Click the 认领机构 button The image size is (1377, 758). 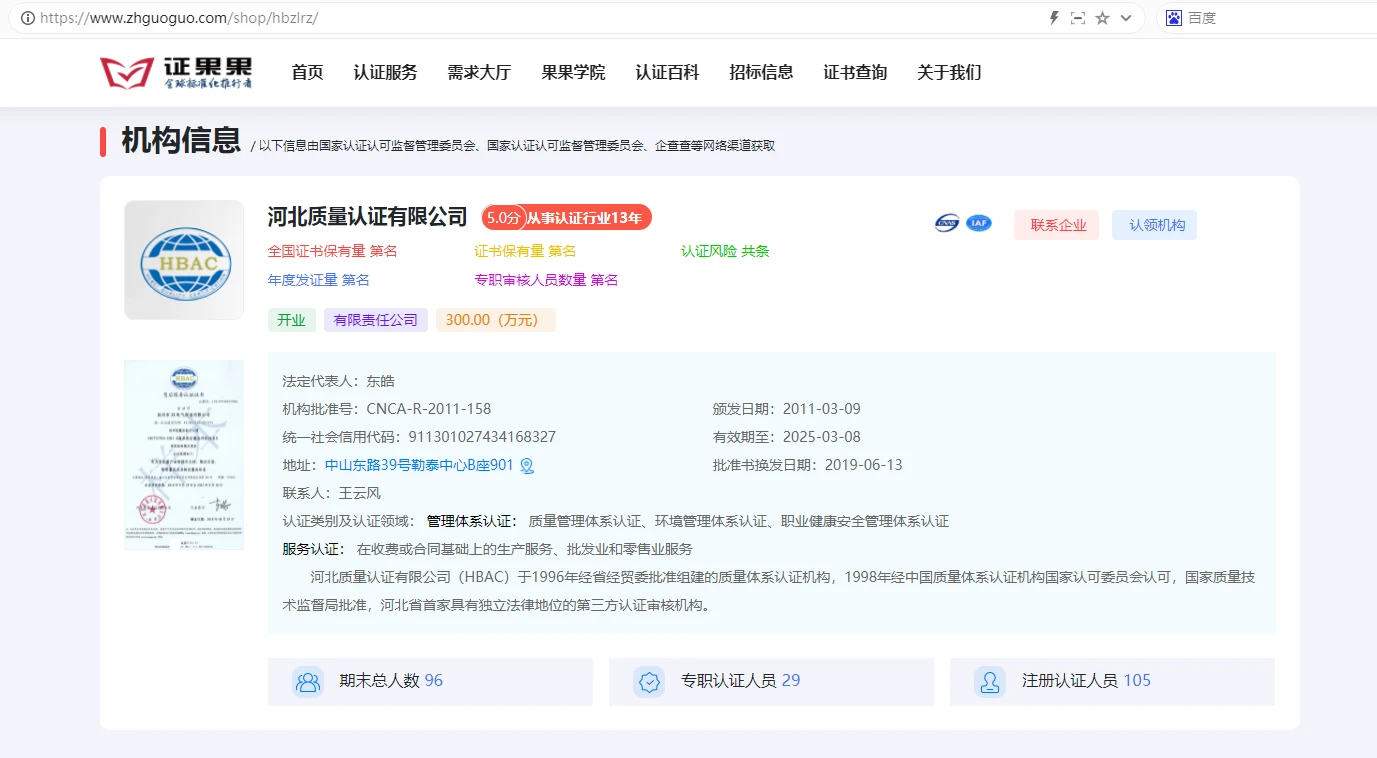coord(1155,225)
